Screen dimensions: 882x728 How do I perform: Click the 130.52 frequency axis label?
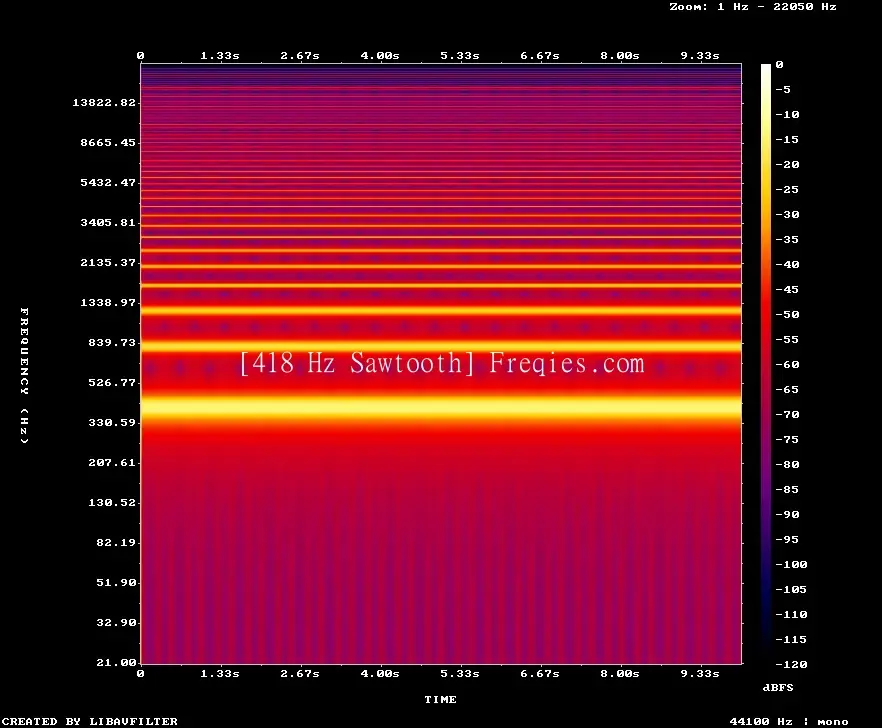pyautogui.click(x=112, y=502)
